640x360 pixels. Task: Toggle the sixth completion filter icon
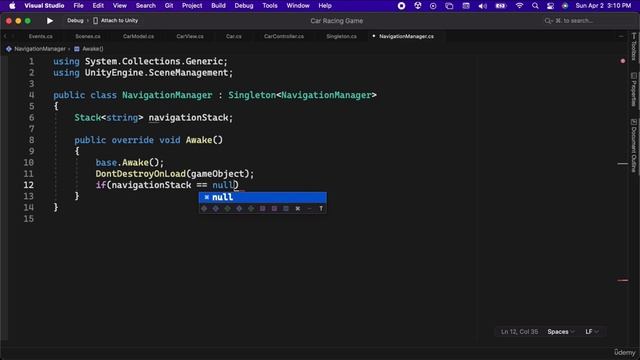click(x=262, y=209)
